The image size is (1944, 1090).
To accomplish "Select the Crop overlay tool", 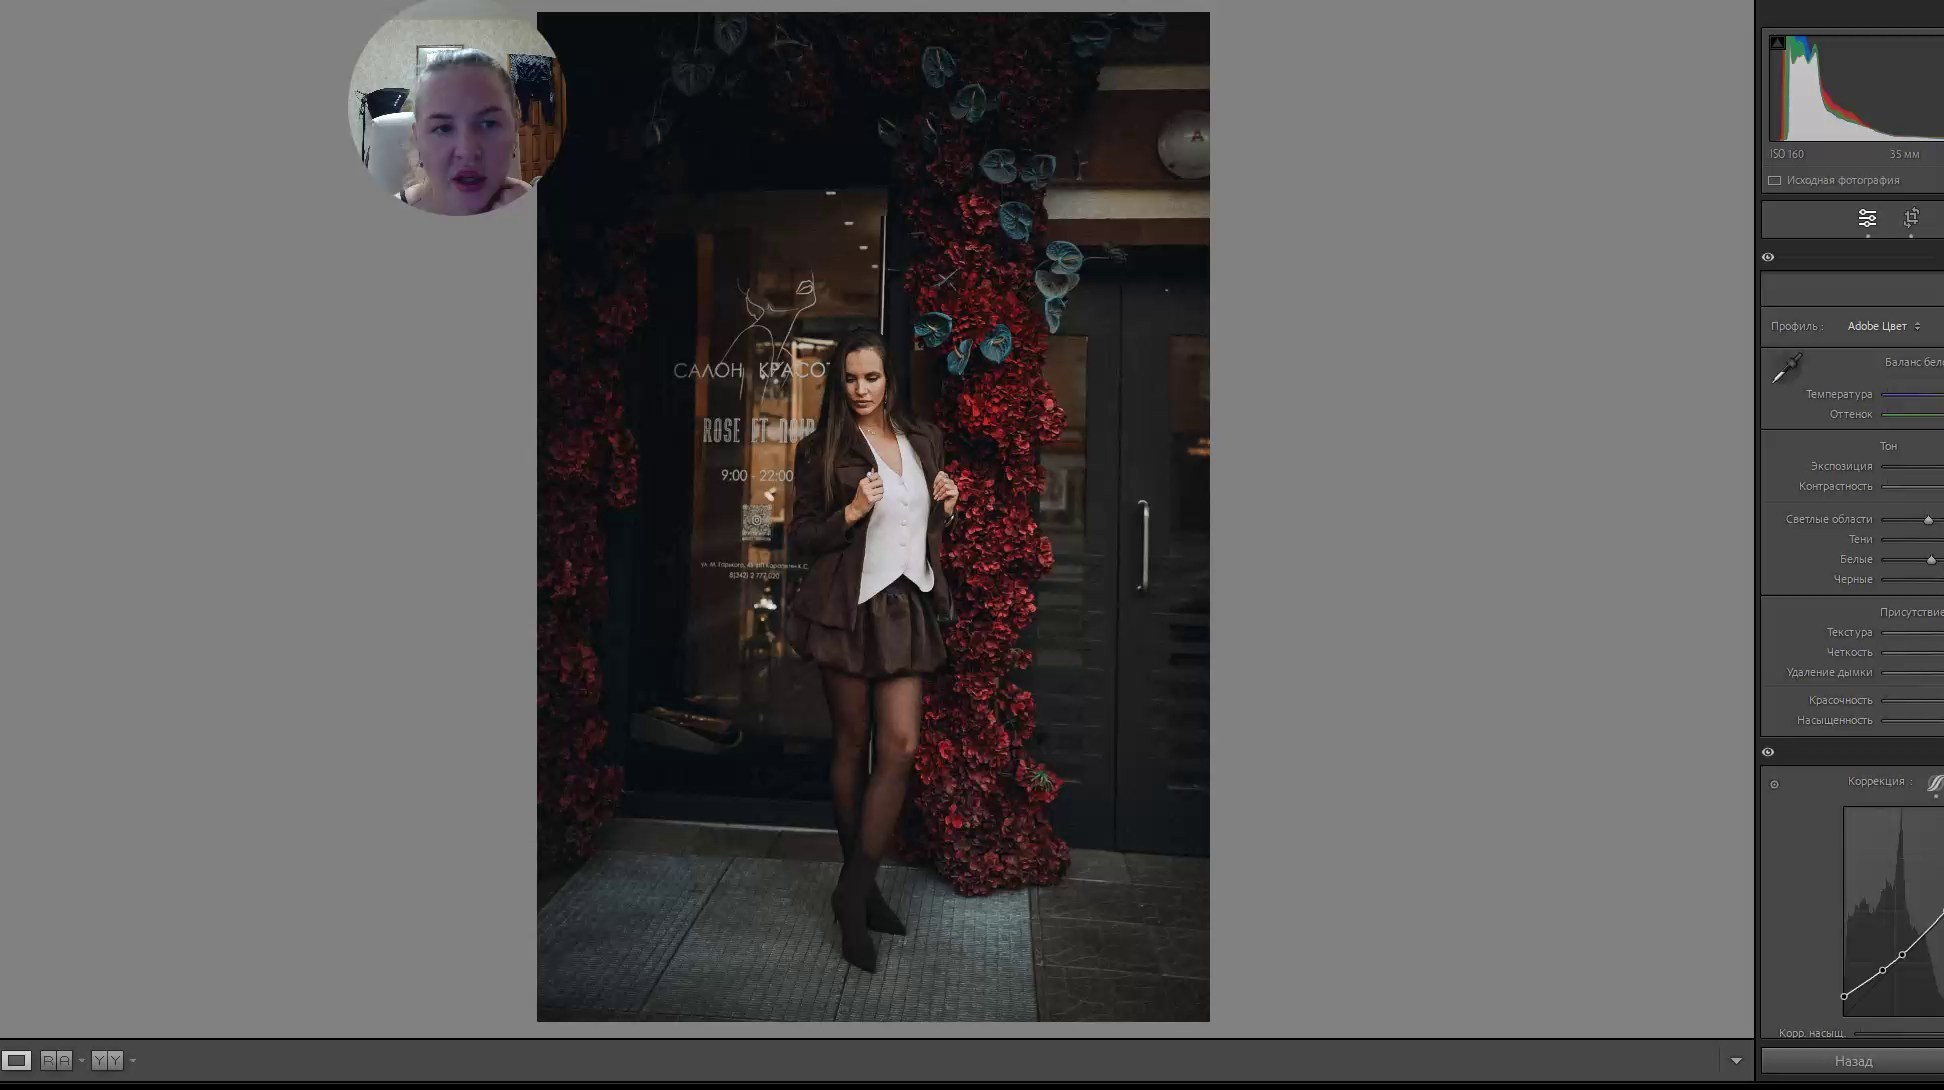I will [x=1911, y=218].
